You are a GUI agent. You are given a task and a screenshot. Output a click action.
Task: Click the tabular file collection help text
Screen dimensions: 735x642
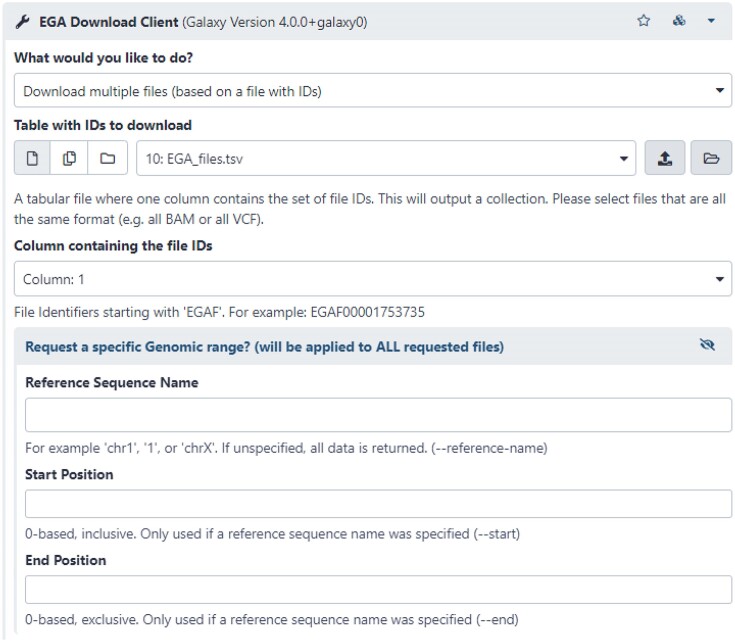click(x=370, y=209)
